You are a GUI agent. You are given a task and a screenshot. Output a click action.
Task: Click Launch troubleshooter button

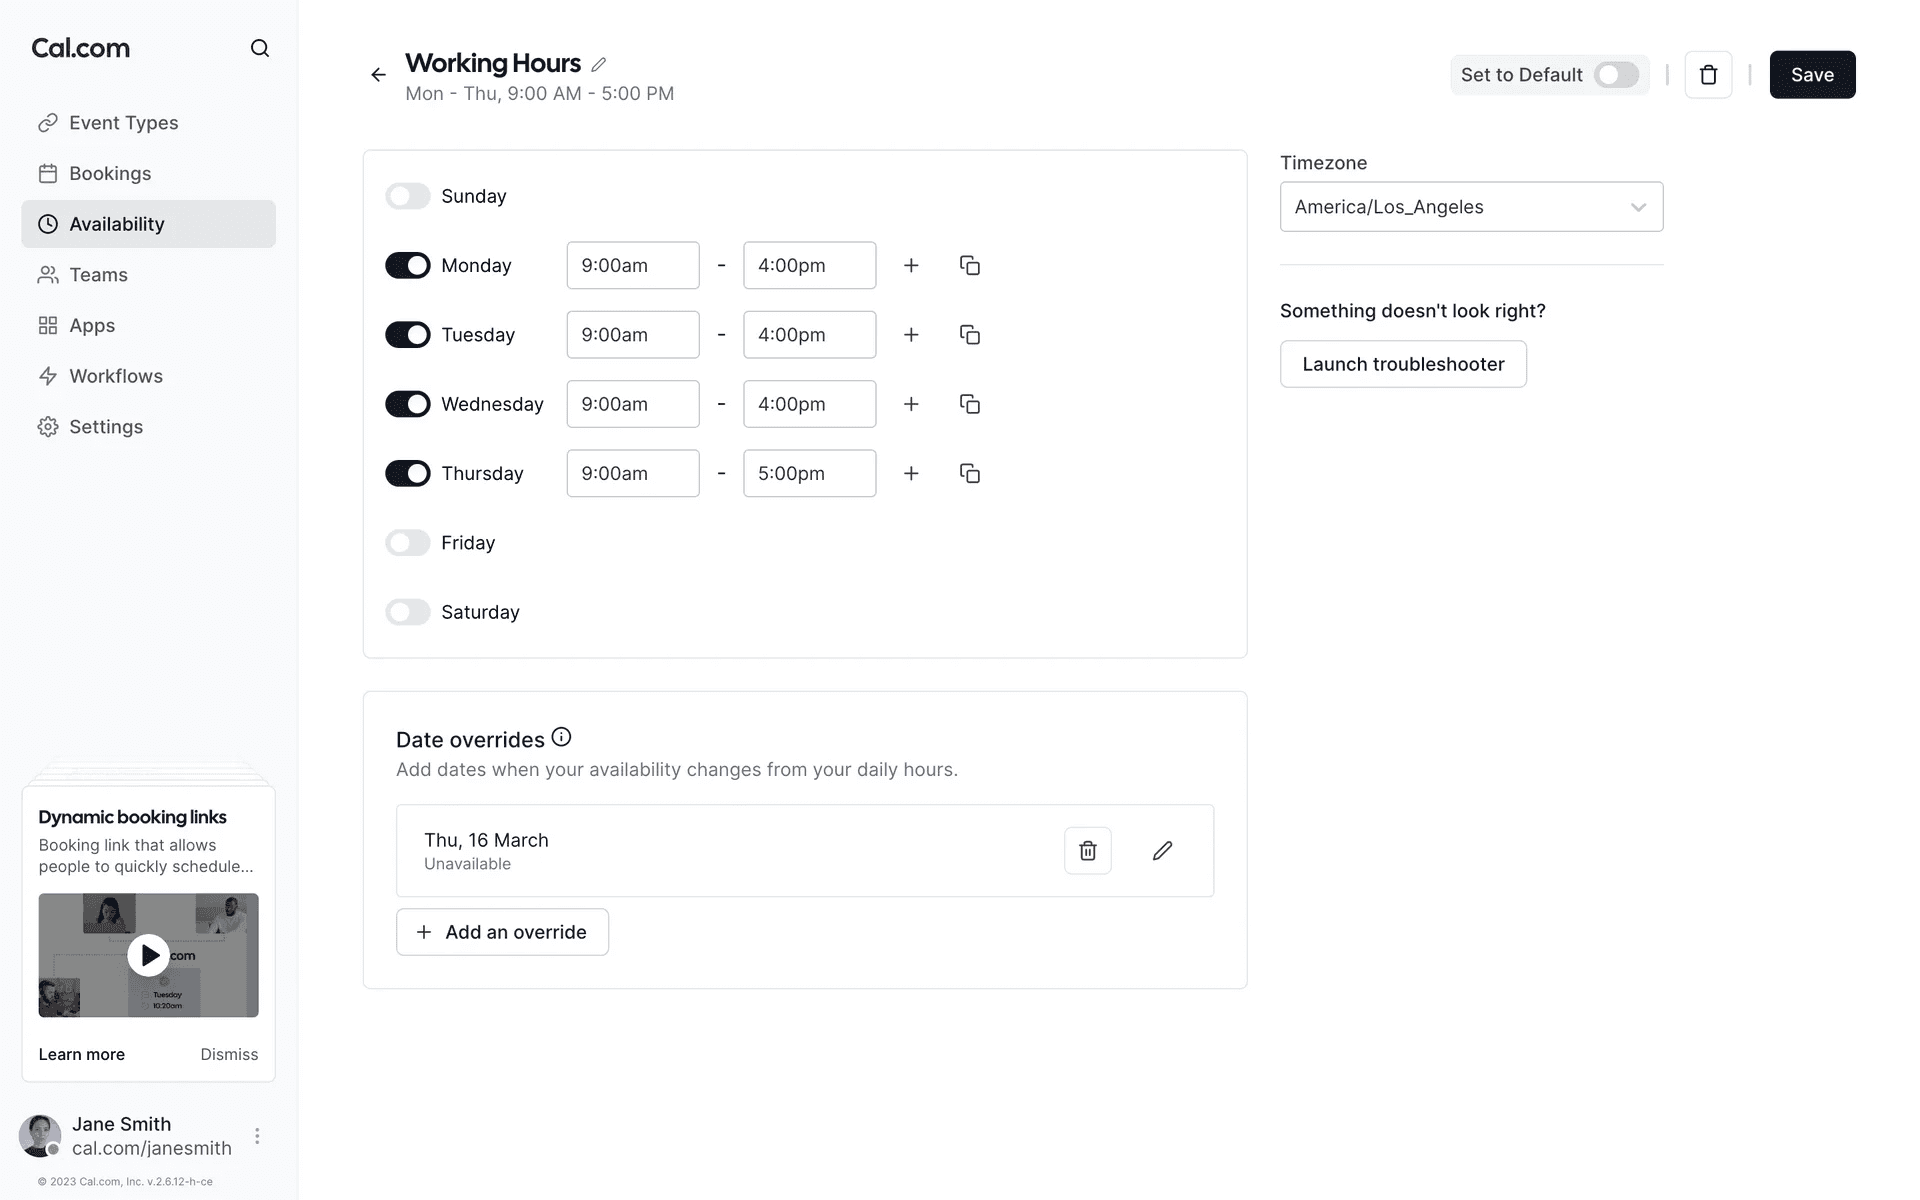pyautogui.click(x=1403, y=364)
